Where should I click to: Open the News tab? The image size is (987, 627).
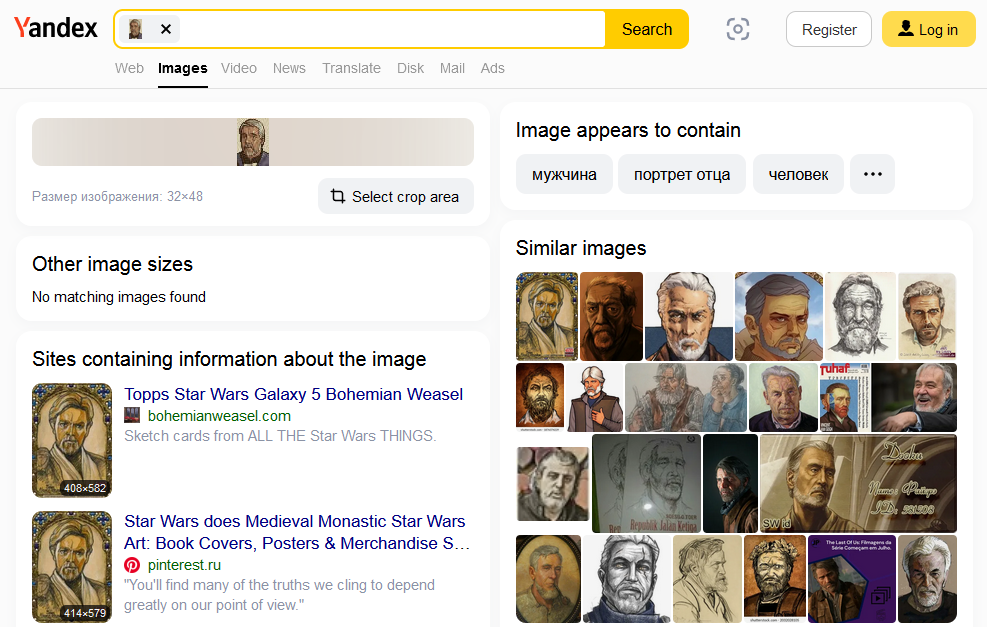click(x=289, y=68)
